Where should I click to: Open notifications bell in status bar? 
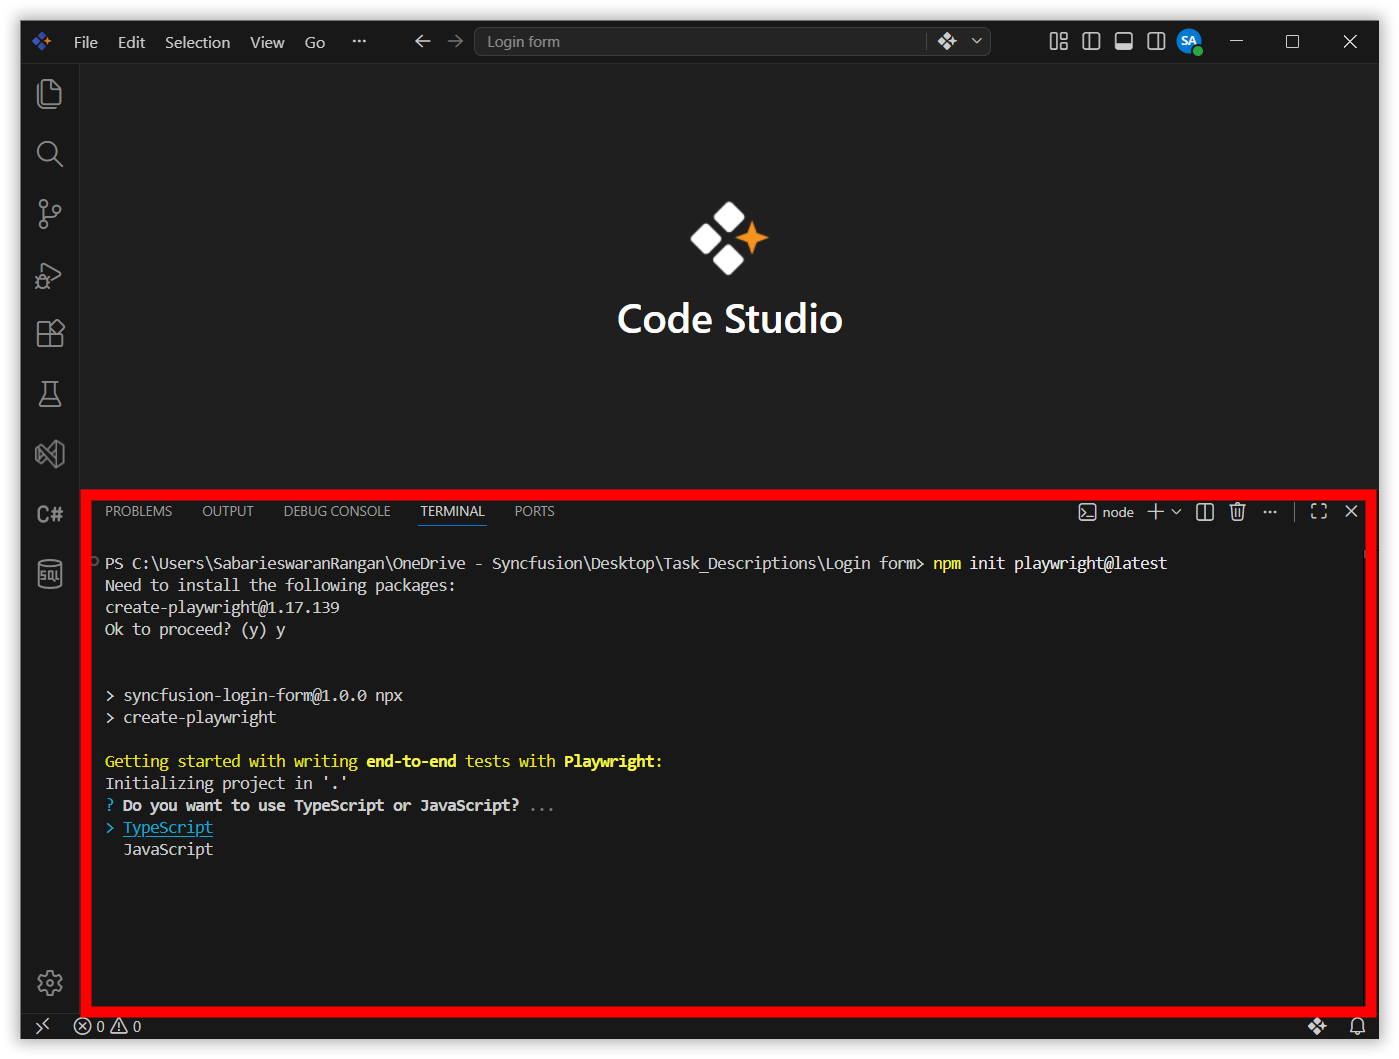coord(1357,1026)
